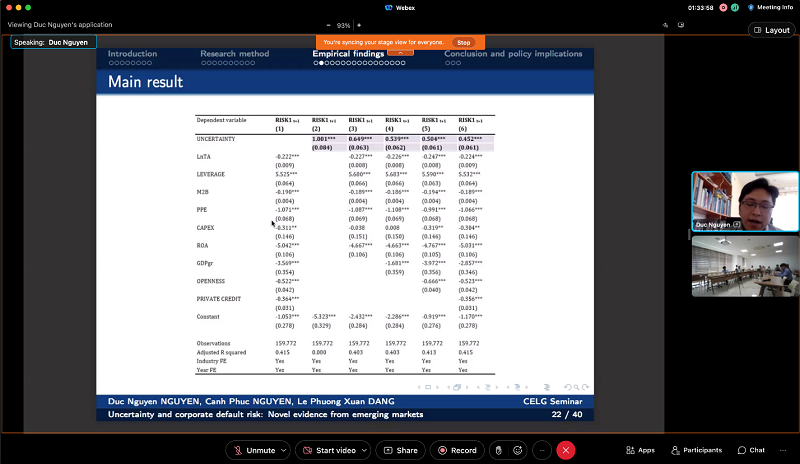Share content with the Share button
This screenshot has width=800, height=464.
click(401, 450)
